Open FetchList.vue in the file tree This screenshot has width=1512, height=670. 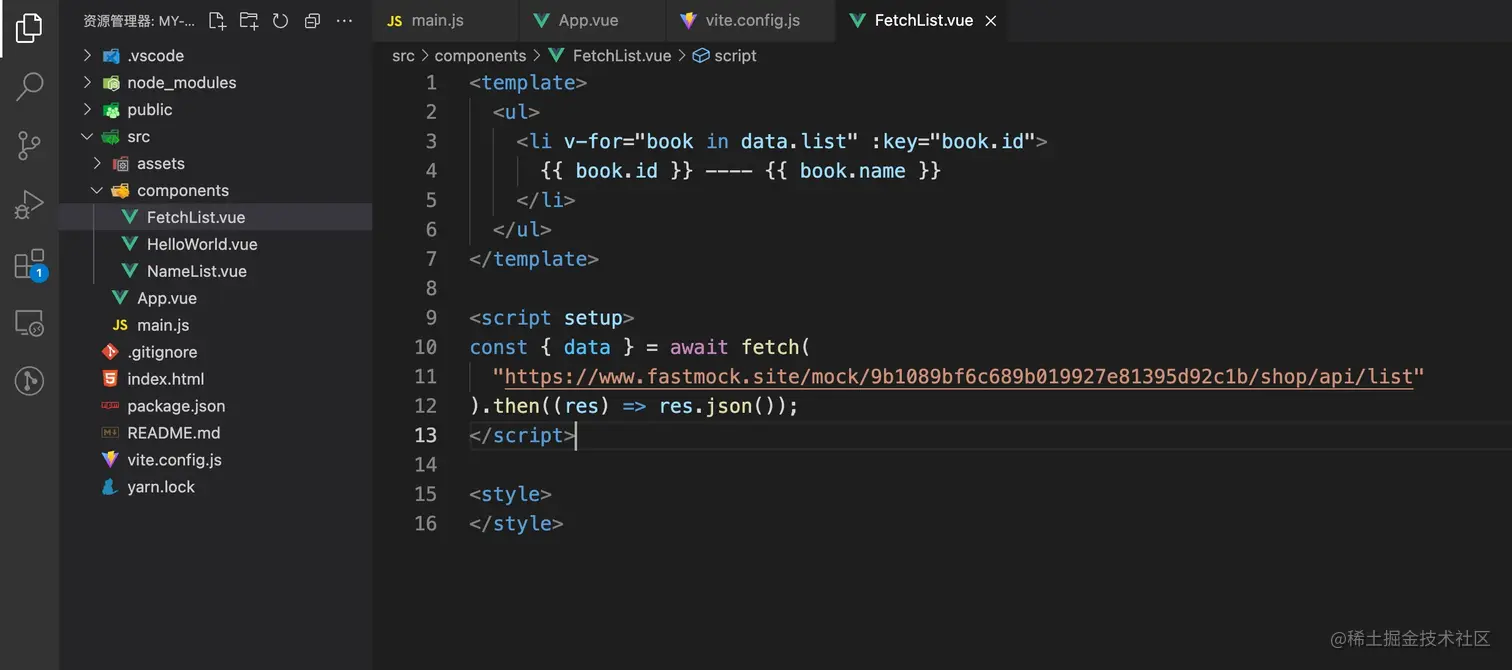216,217
